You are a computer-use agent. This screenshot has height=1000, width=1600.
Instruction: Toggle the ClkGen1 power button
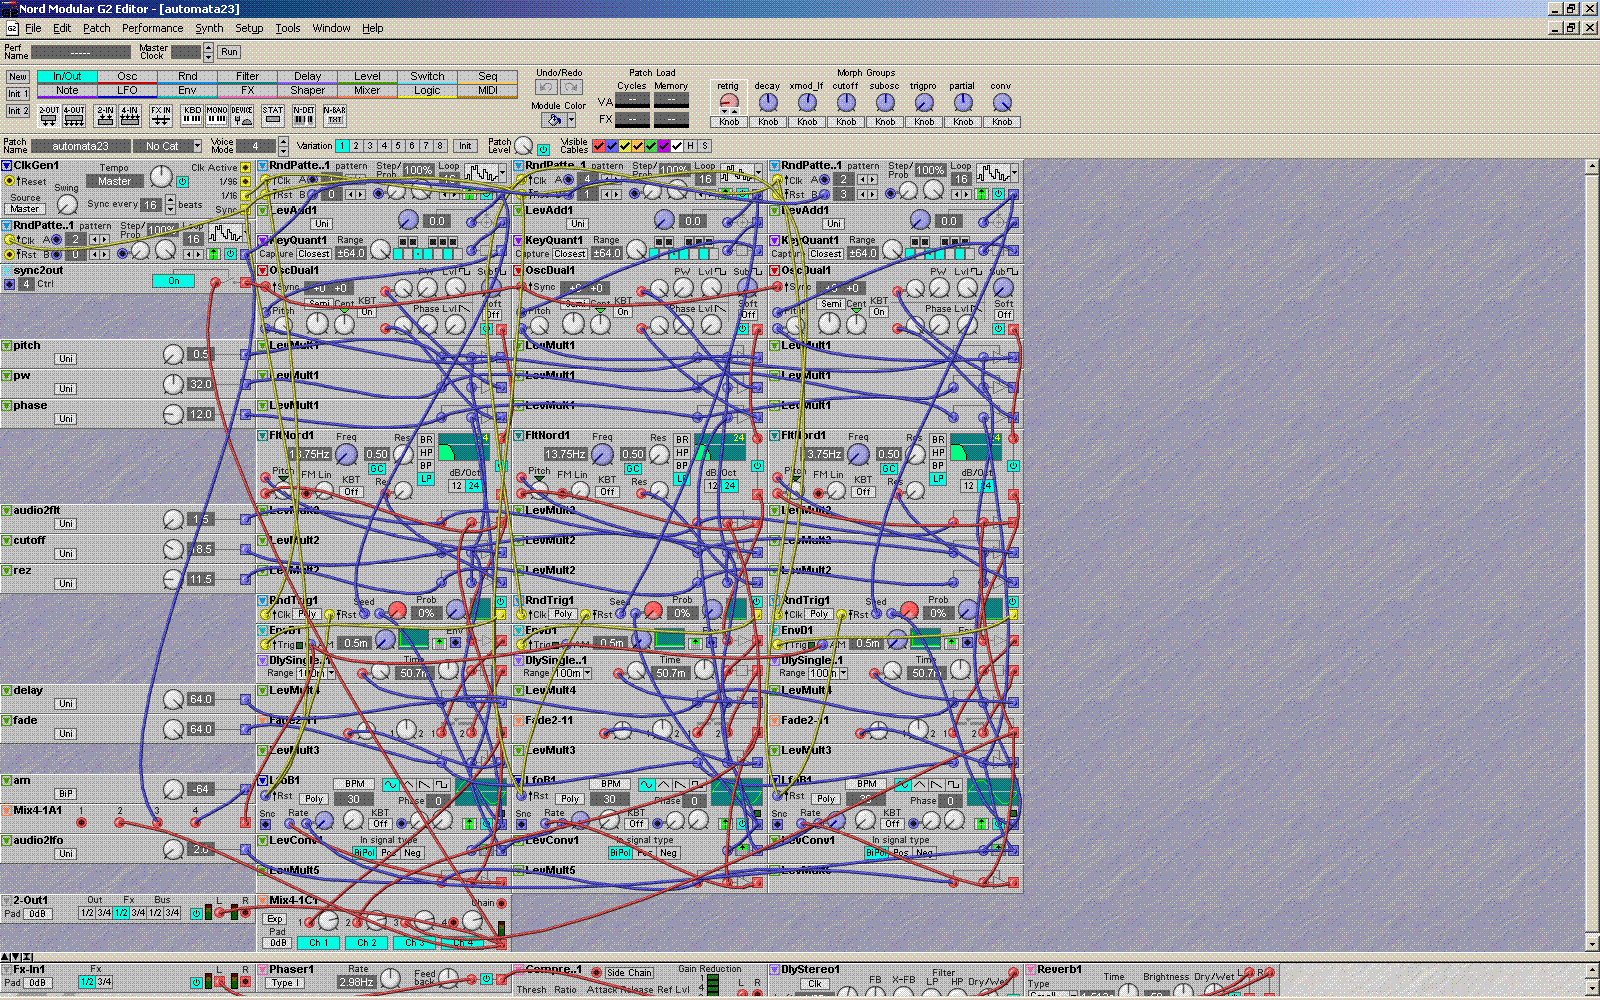(x=183, y=182)
